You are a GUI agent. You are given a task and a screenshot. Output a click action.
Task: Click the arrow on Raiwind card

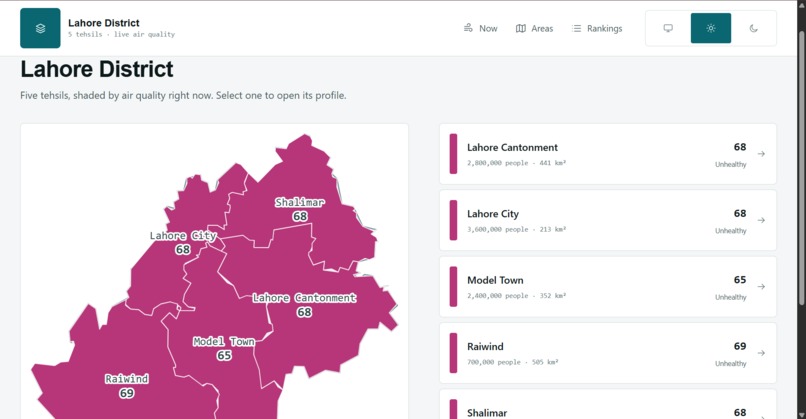[x=761, y=353]
